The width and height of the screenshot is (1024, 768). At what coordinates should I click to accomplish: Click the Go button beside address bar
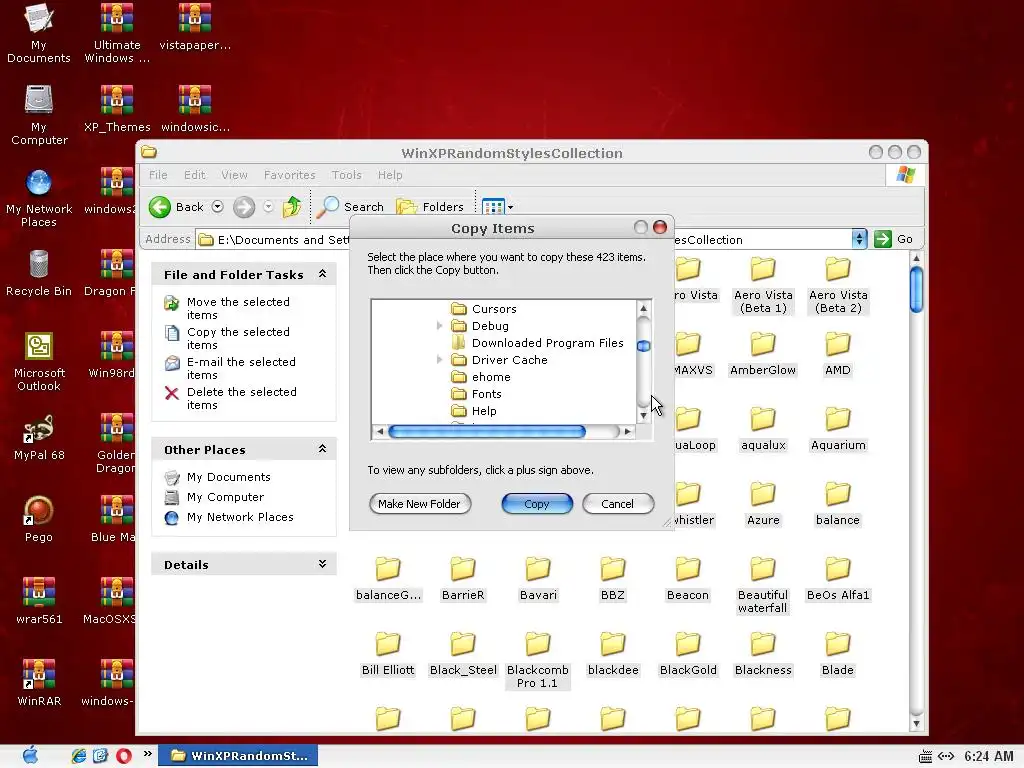tap(893, 239)
